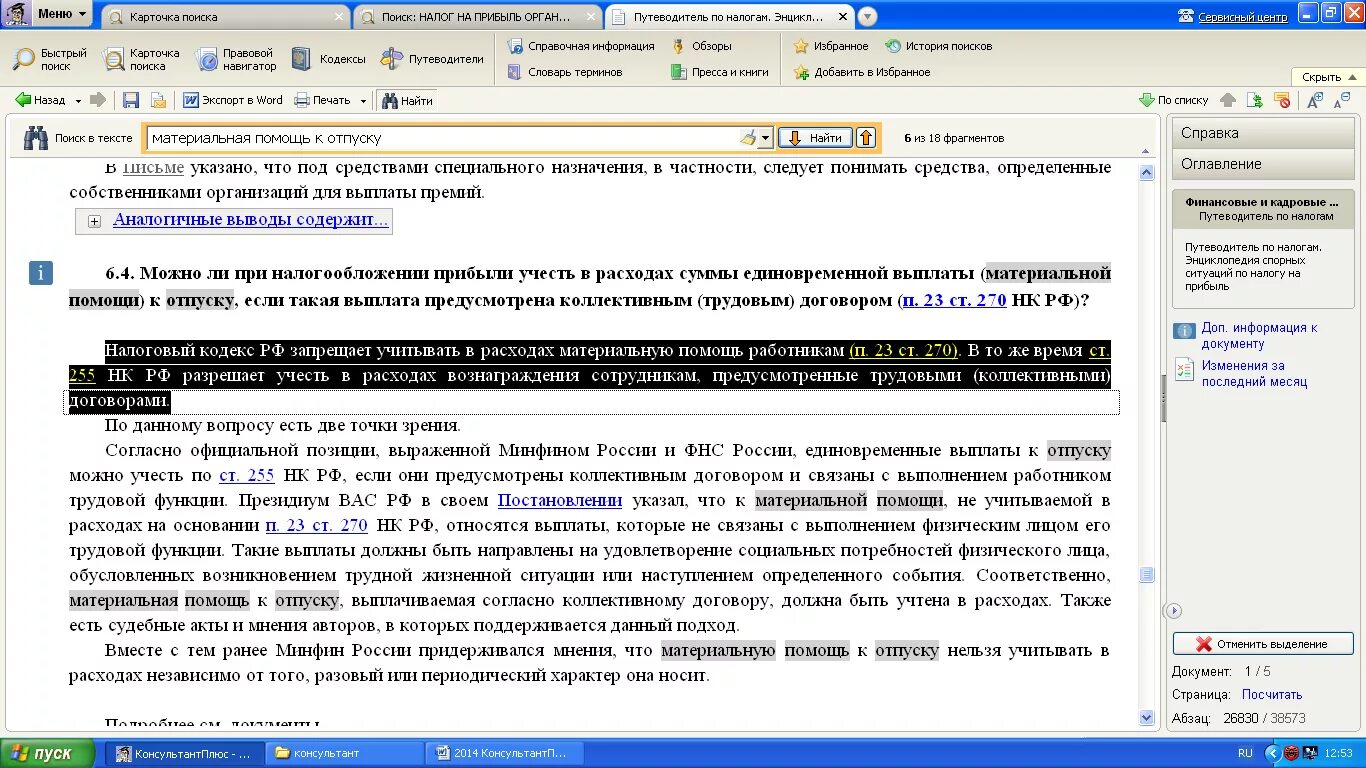Click Найти binoculars toolbar button

pyautogui.click(x=406, y=101)
